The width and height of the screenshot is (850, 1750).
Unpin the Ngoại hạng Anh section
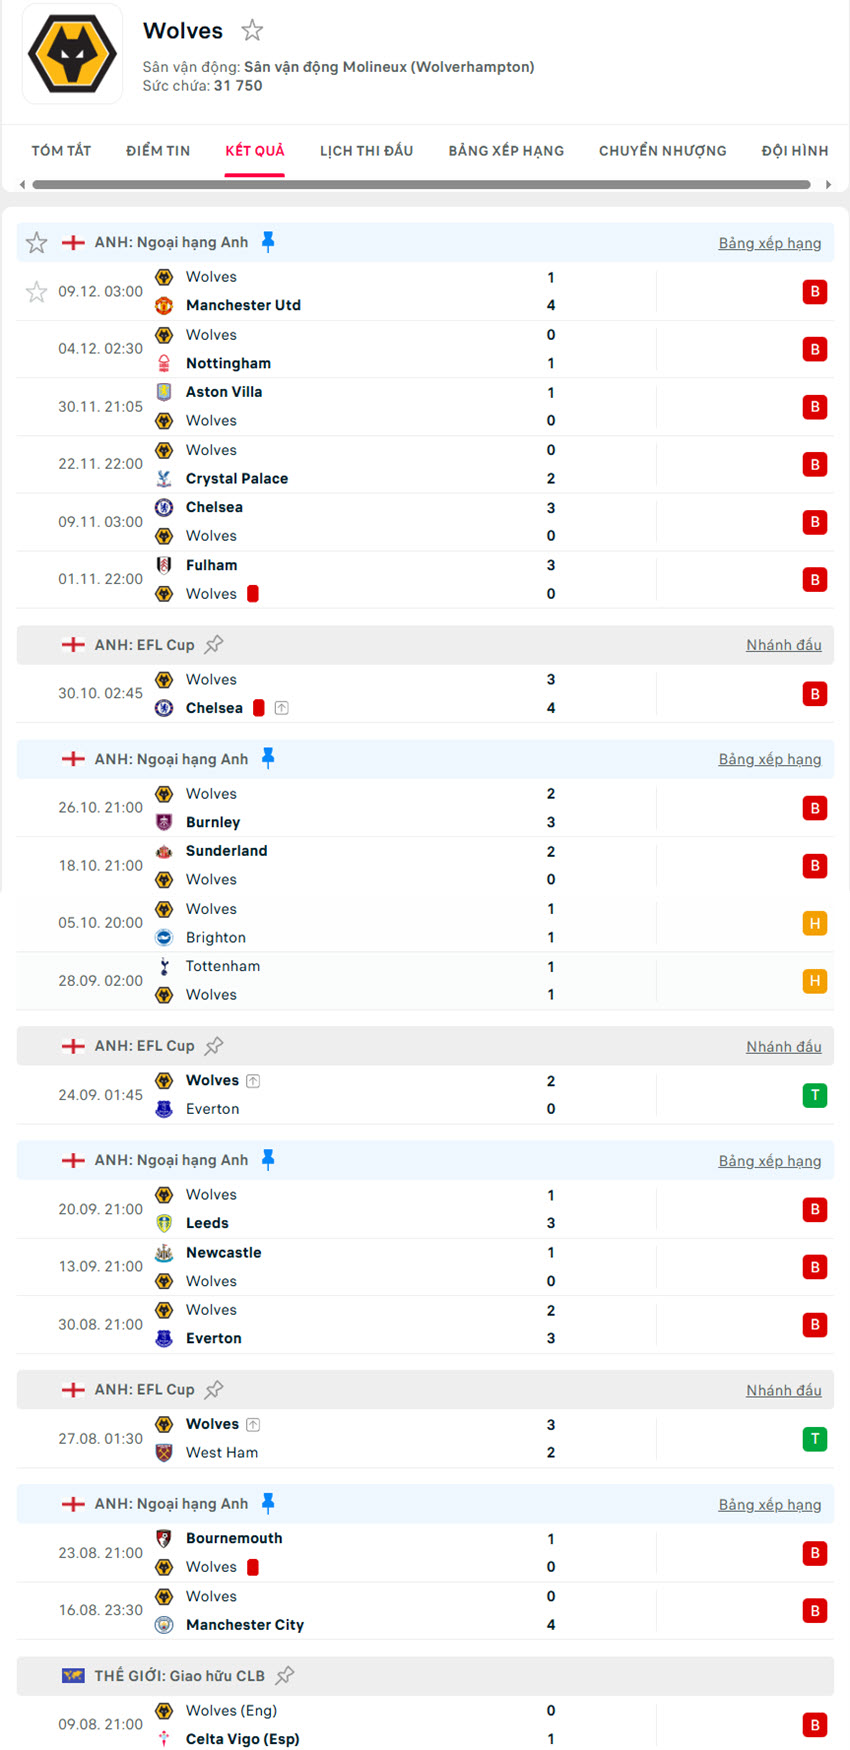[x=267, y=241]
